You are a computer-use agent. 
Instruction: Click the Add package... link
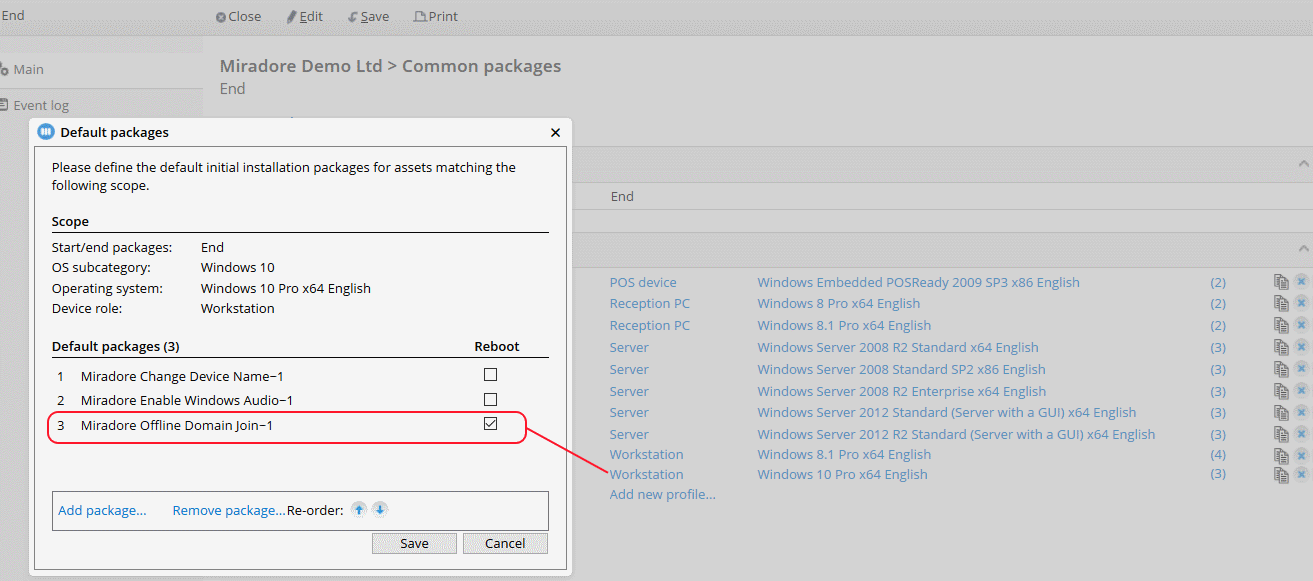coord(102,510)
